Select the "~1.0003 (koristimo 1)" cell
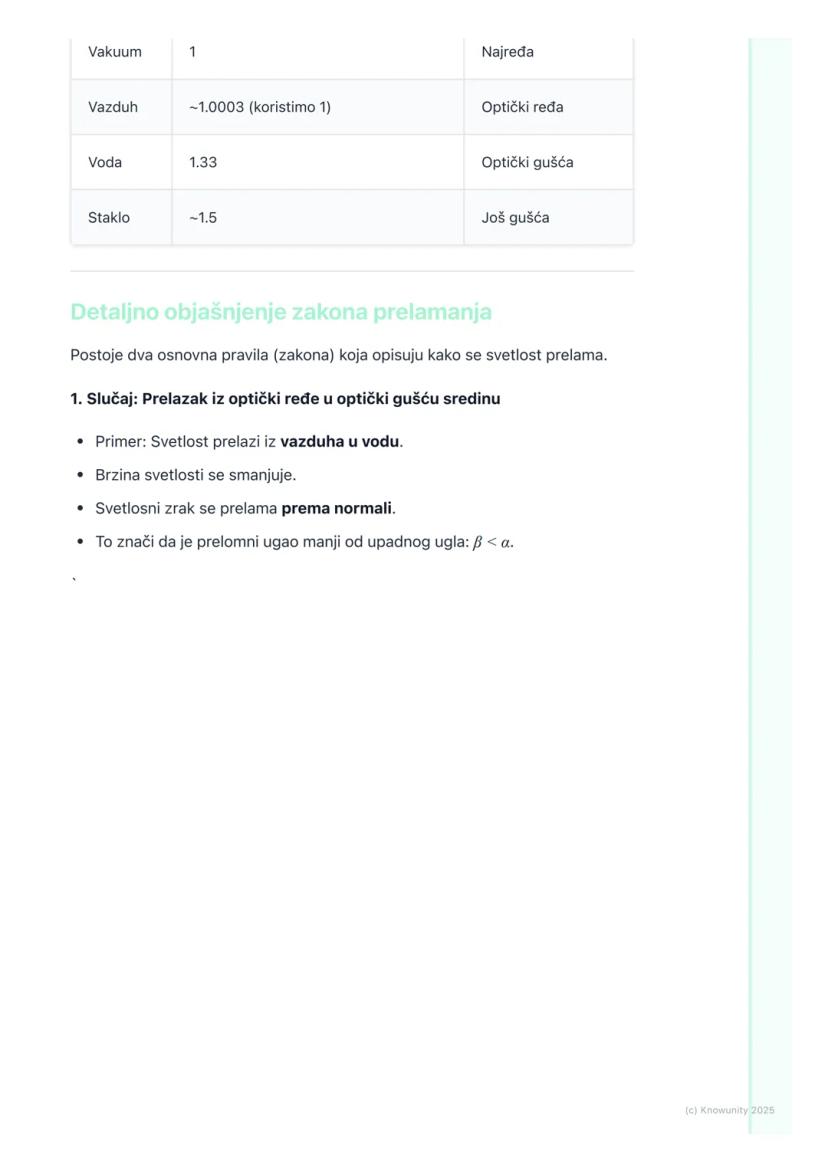The height and width of the screenshot is (1171, 828). coord(259,107)
